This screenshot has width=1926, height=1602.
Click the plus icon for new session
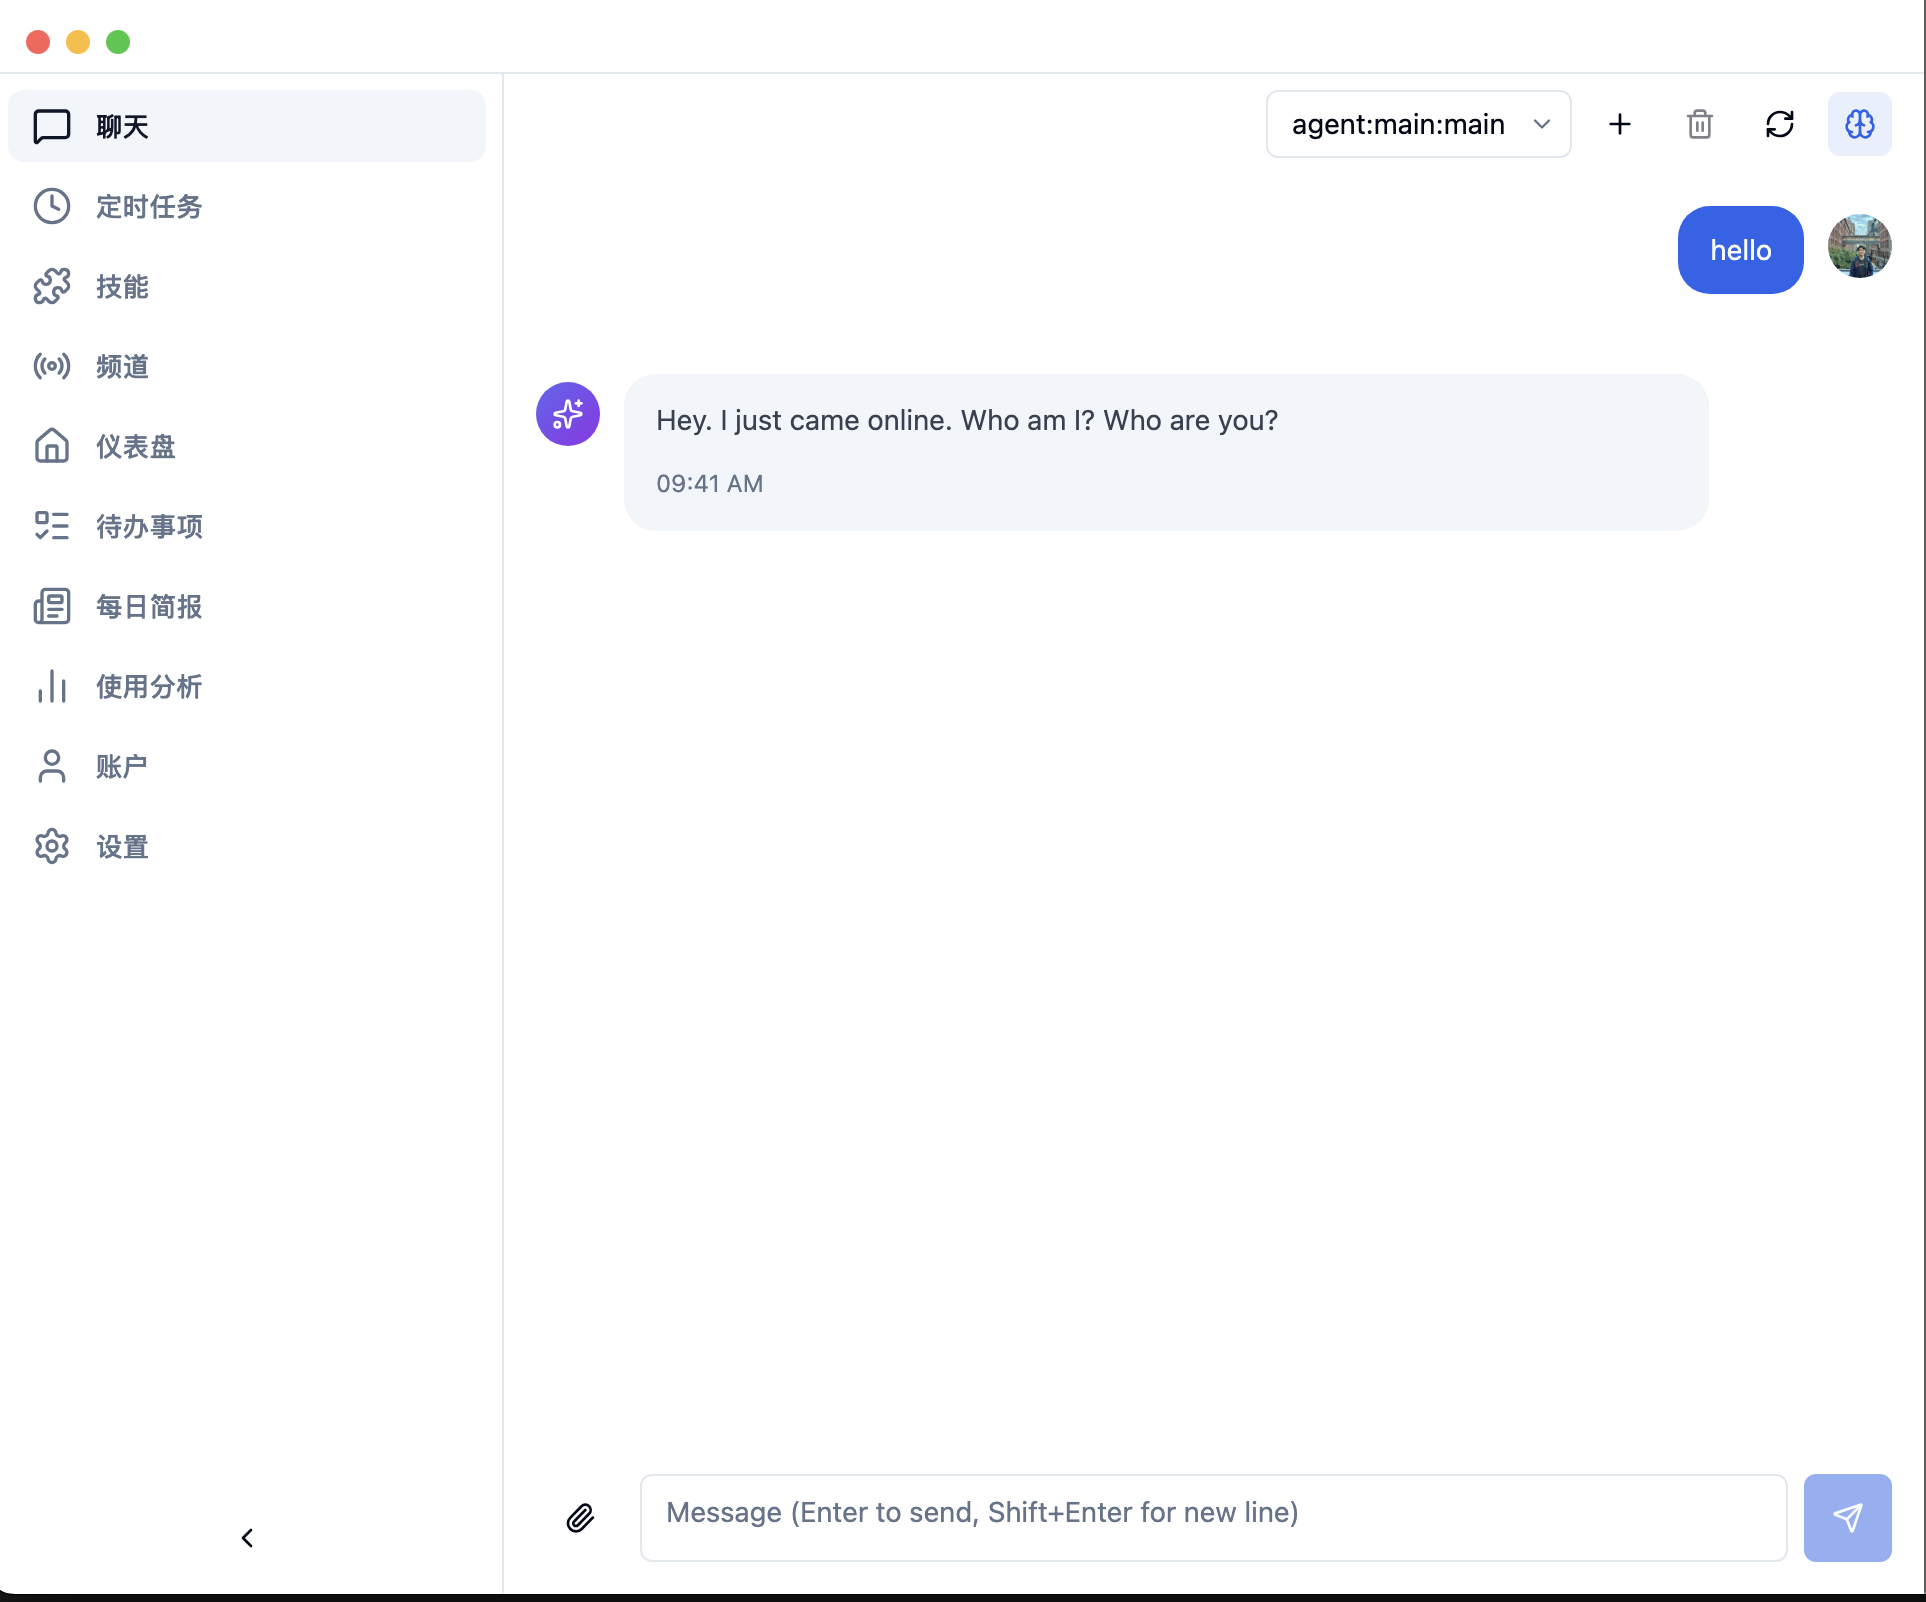tap(1619, 124)
